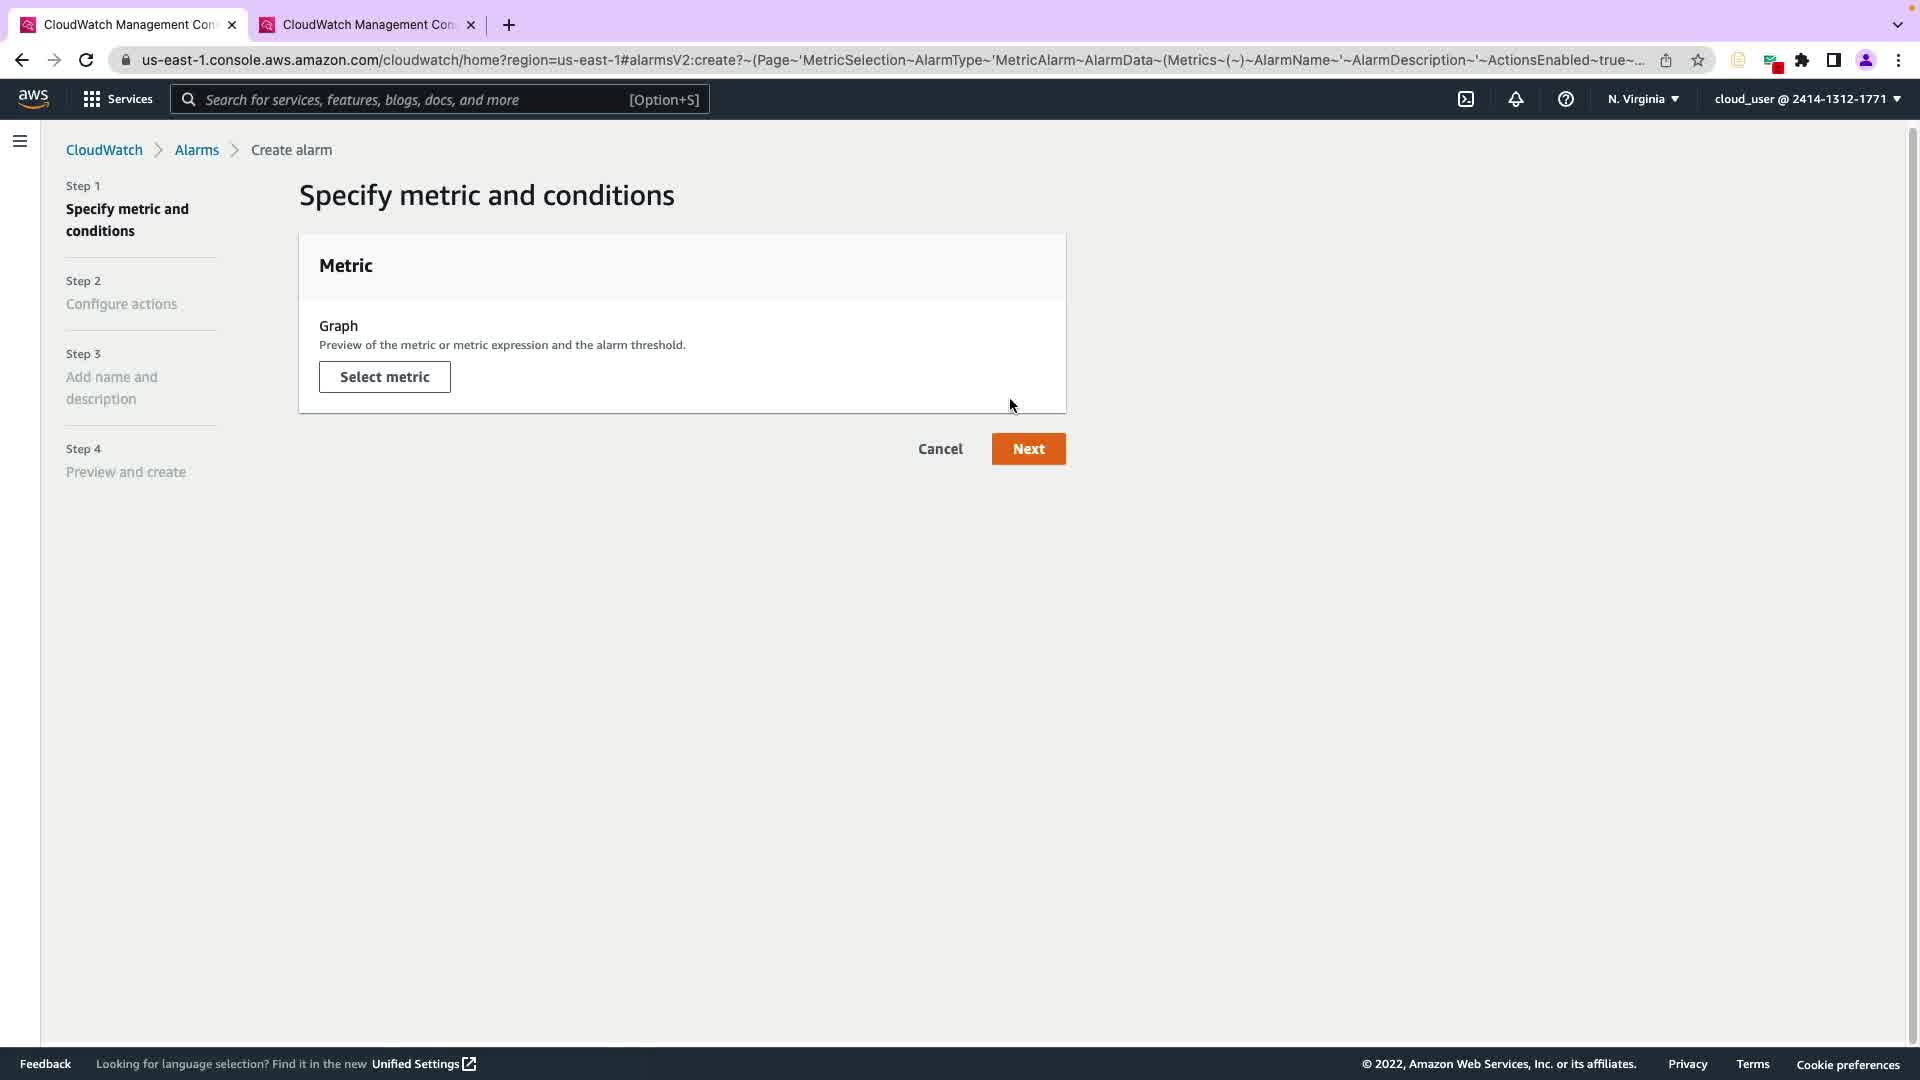The image size is (1920, 1080).
Task: Open the notifications bell icon
Action: point(1515,99)
